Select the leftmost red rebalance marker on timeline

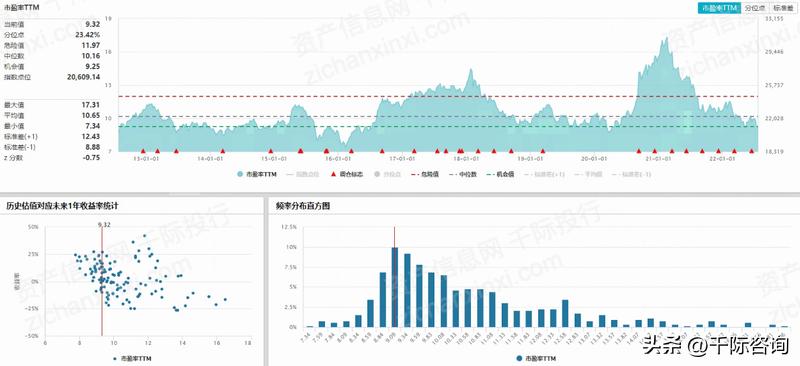143,151
